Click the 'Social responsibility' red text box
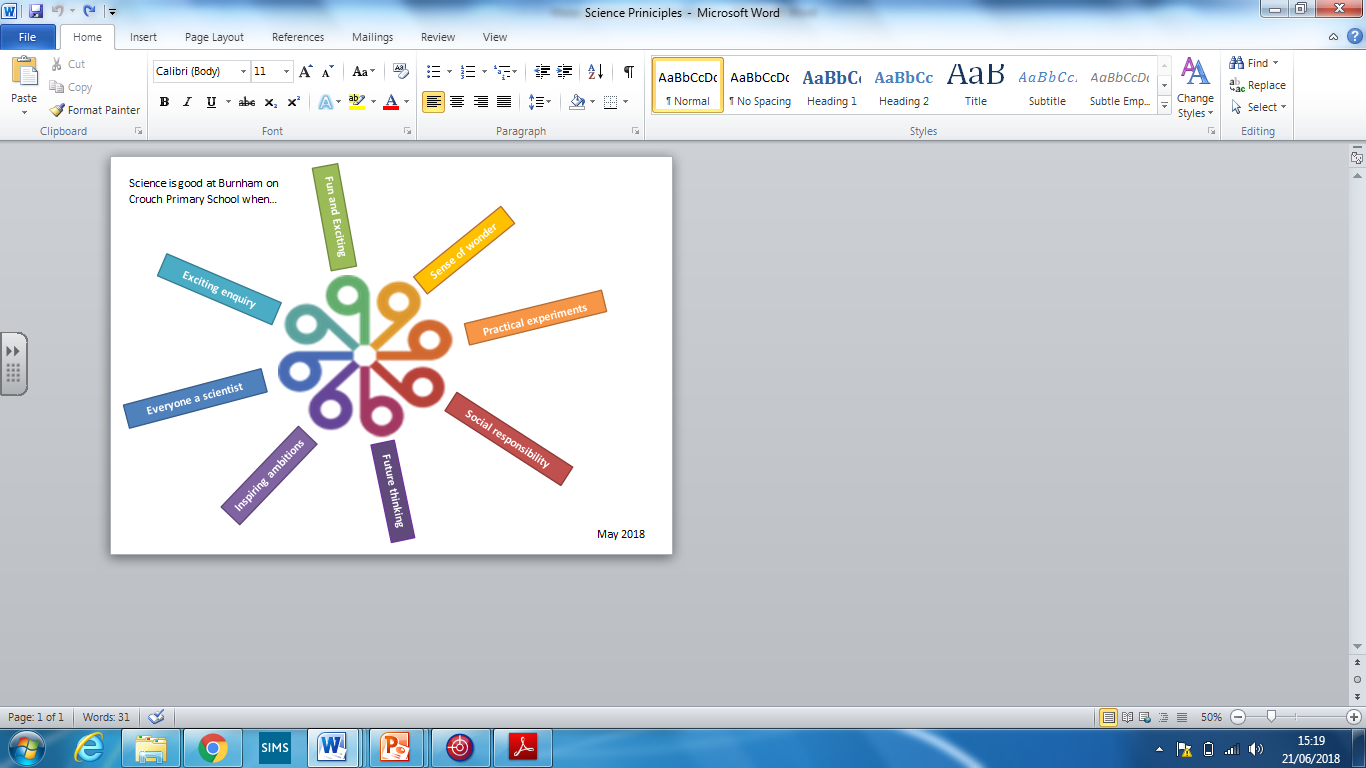The width and height of the screenshot is (1366, 768). 508,439
